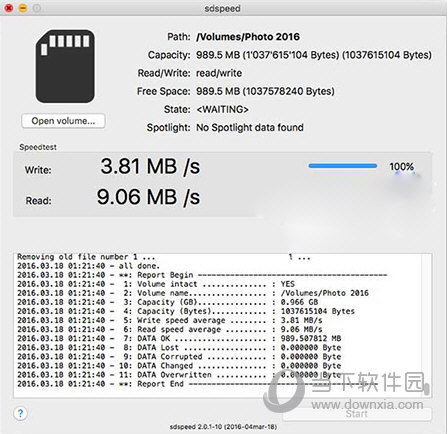448x434 pixels.
Task: Click log line 'DATA Corrupted'
Action: click(179, 356)
